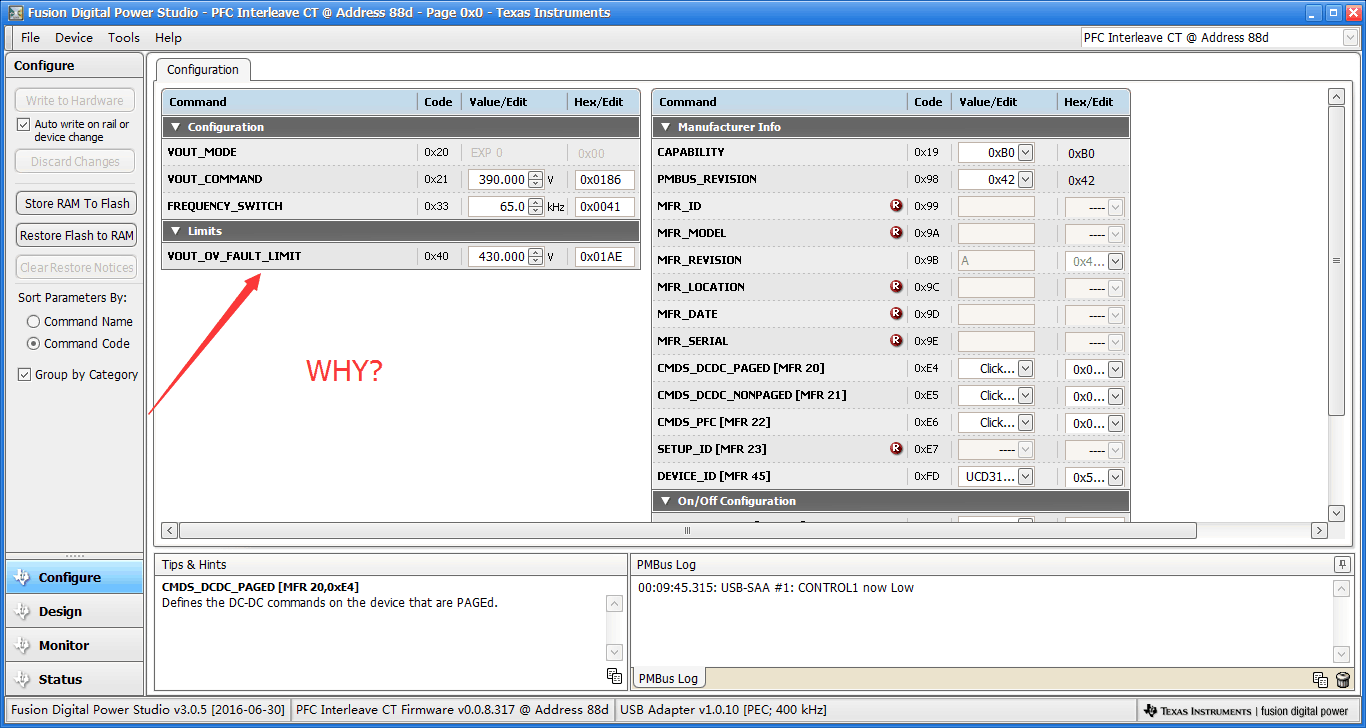Viewport: 1366px width, 728px height.
Task: Open the CMDS_PFC value dropdown
Action: (1025, 423)
